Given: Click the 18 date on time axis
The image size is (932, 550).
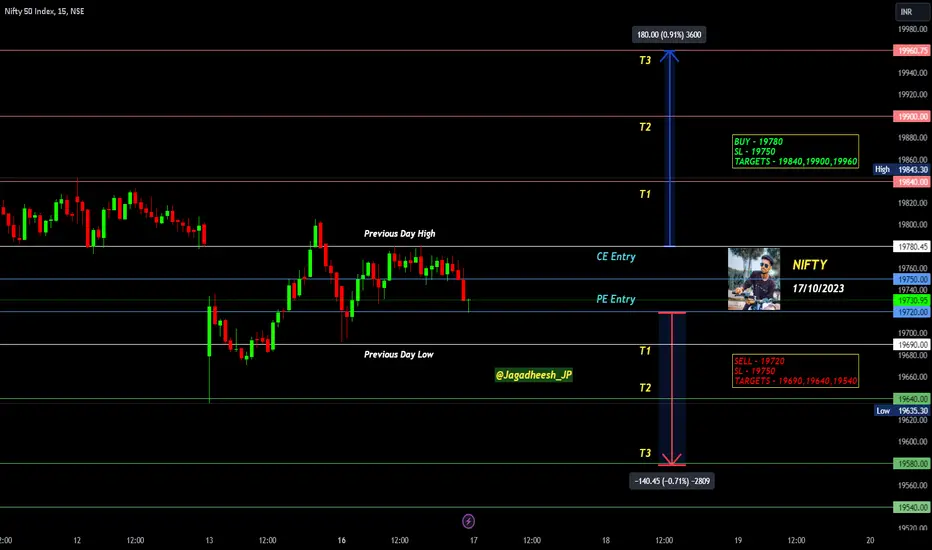Looking at the screenshot, I should tap(606, 540).
